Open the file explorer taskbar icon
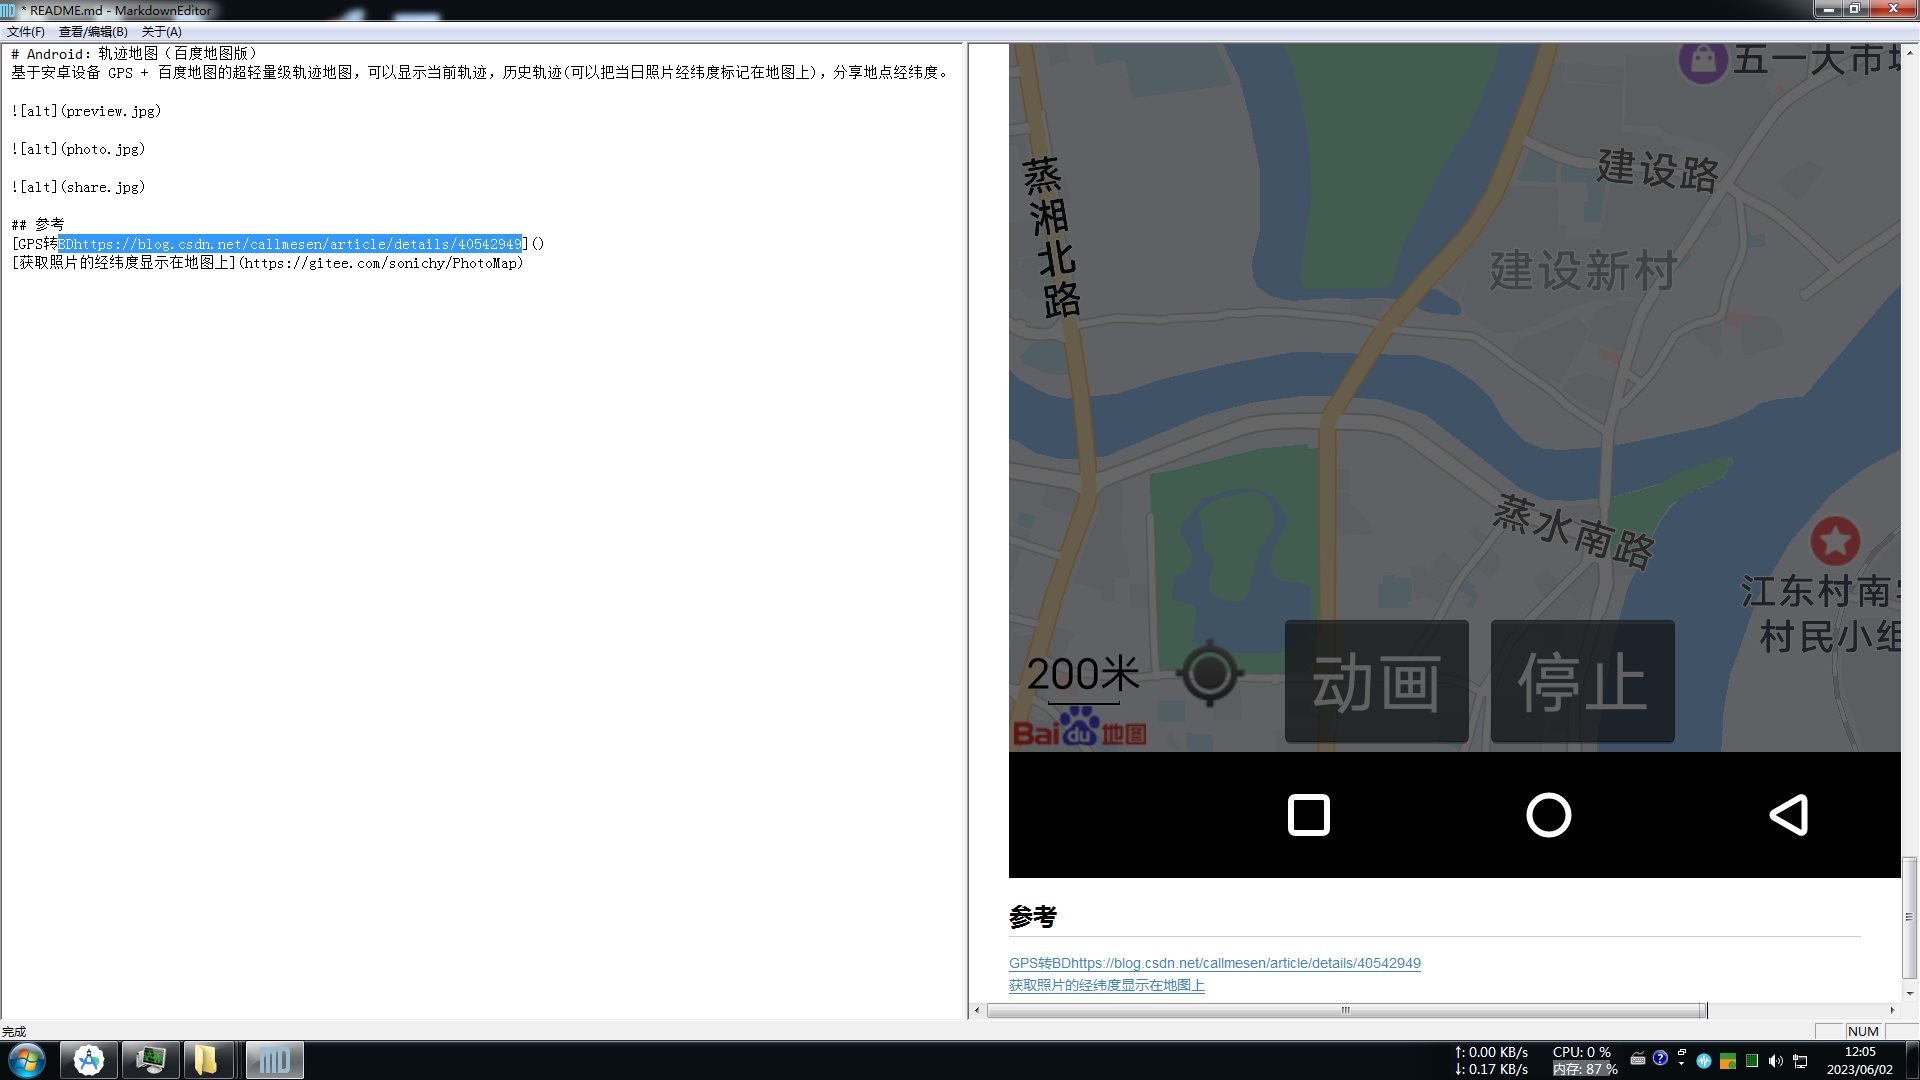Image resolution: width=1920 pixels, height=1080 pixels. pyautogui.click(x=206, y=1060)
